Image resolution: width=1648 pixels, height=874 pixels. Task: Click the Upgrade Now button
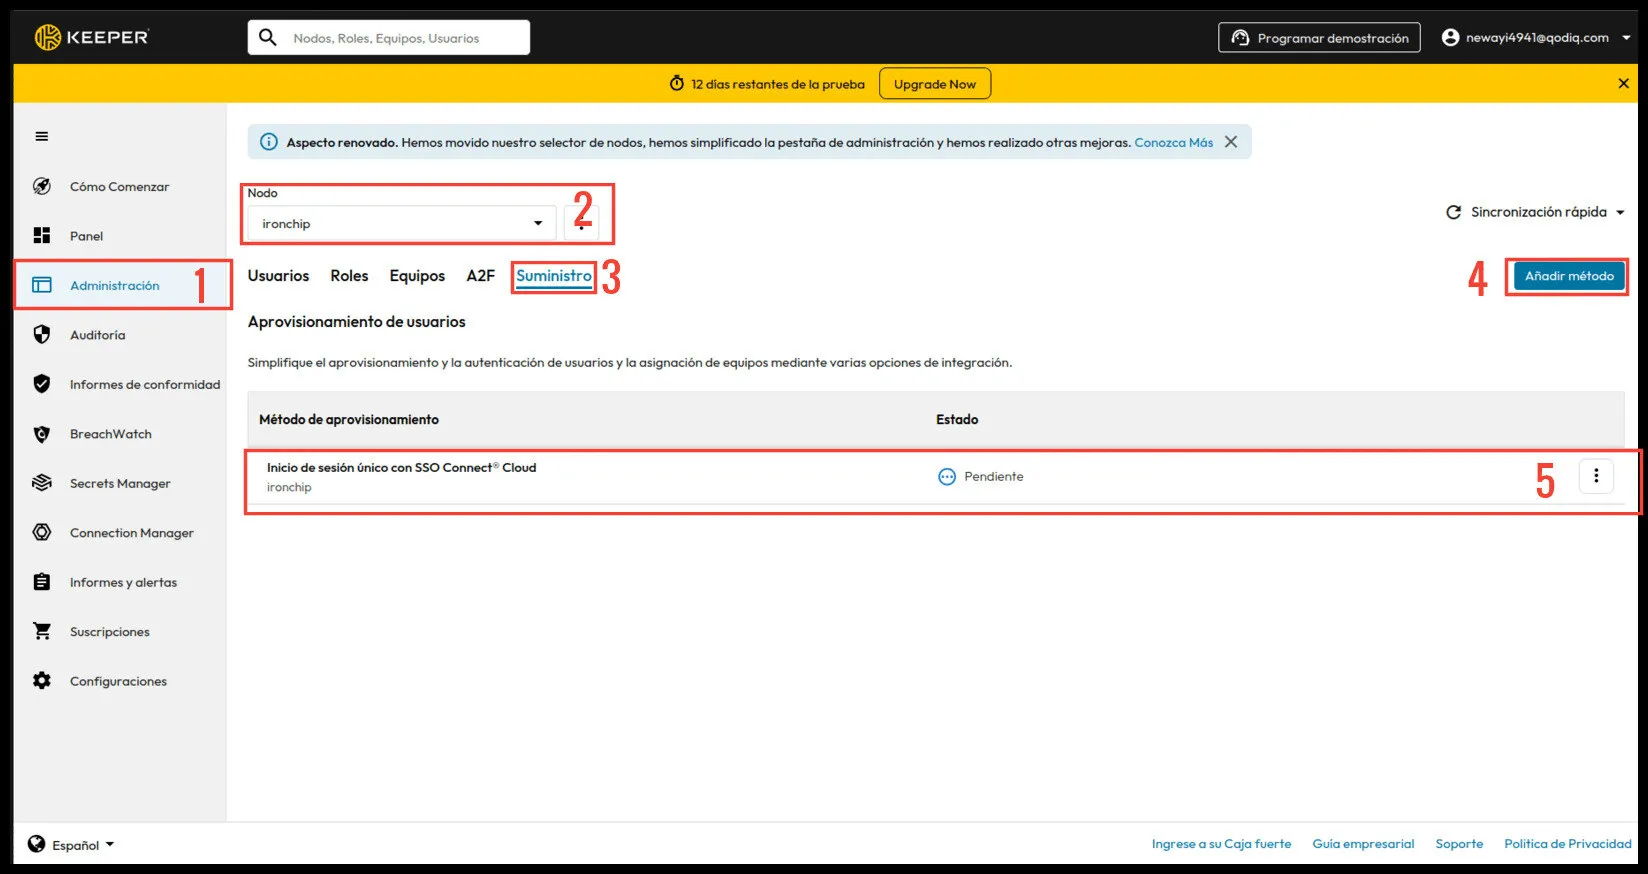click(x=935, y=84)
